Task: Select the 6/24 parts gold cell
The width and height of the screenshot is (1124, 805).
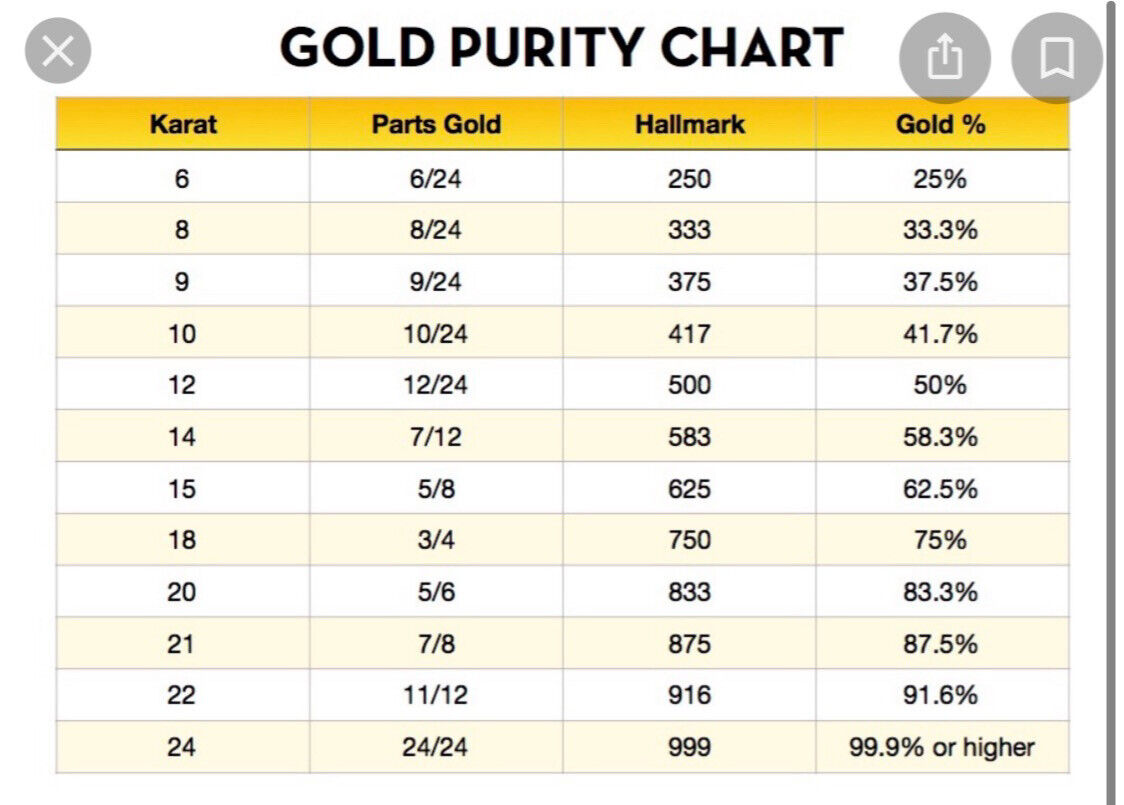Action: tap(435, 178)
